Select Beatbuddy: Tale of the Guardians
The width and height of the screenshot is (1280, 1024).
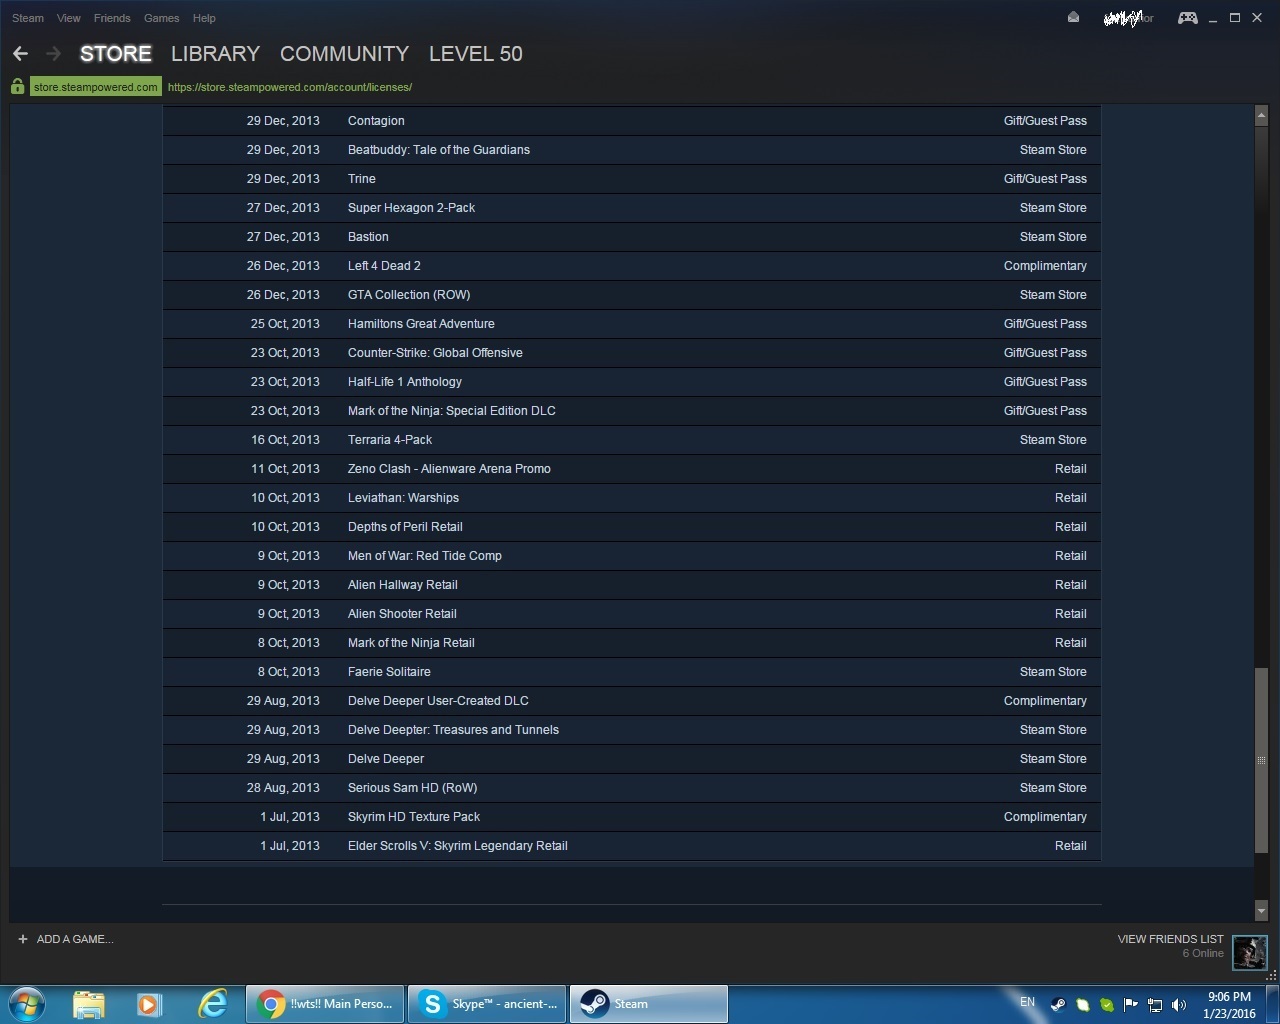click(631, 150)
